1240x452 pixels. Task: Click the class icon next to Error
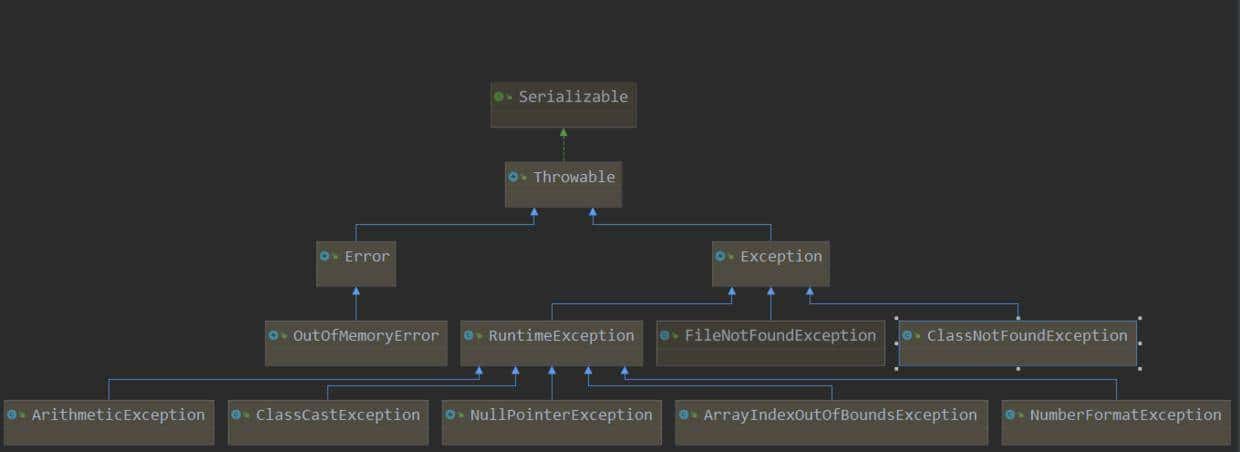point(326,257)
